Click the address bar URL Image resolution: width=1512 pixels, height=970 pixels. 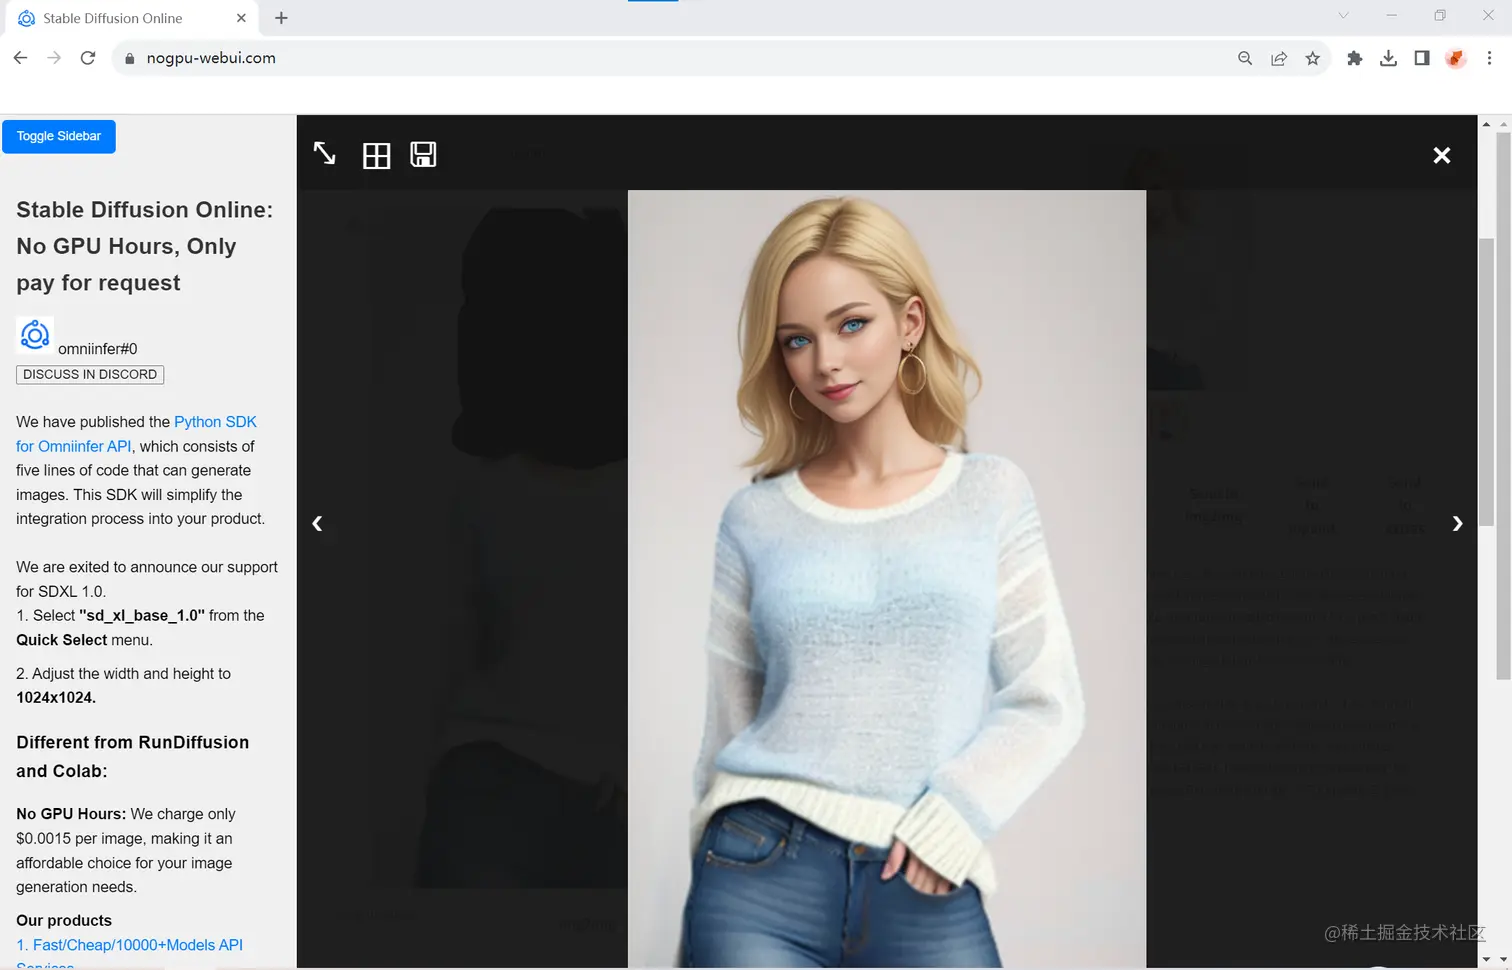(x=211, y=58)
